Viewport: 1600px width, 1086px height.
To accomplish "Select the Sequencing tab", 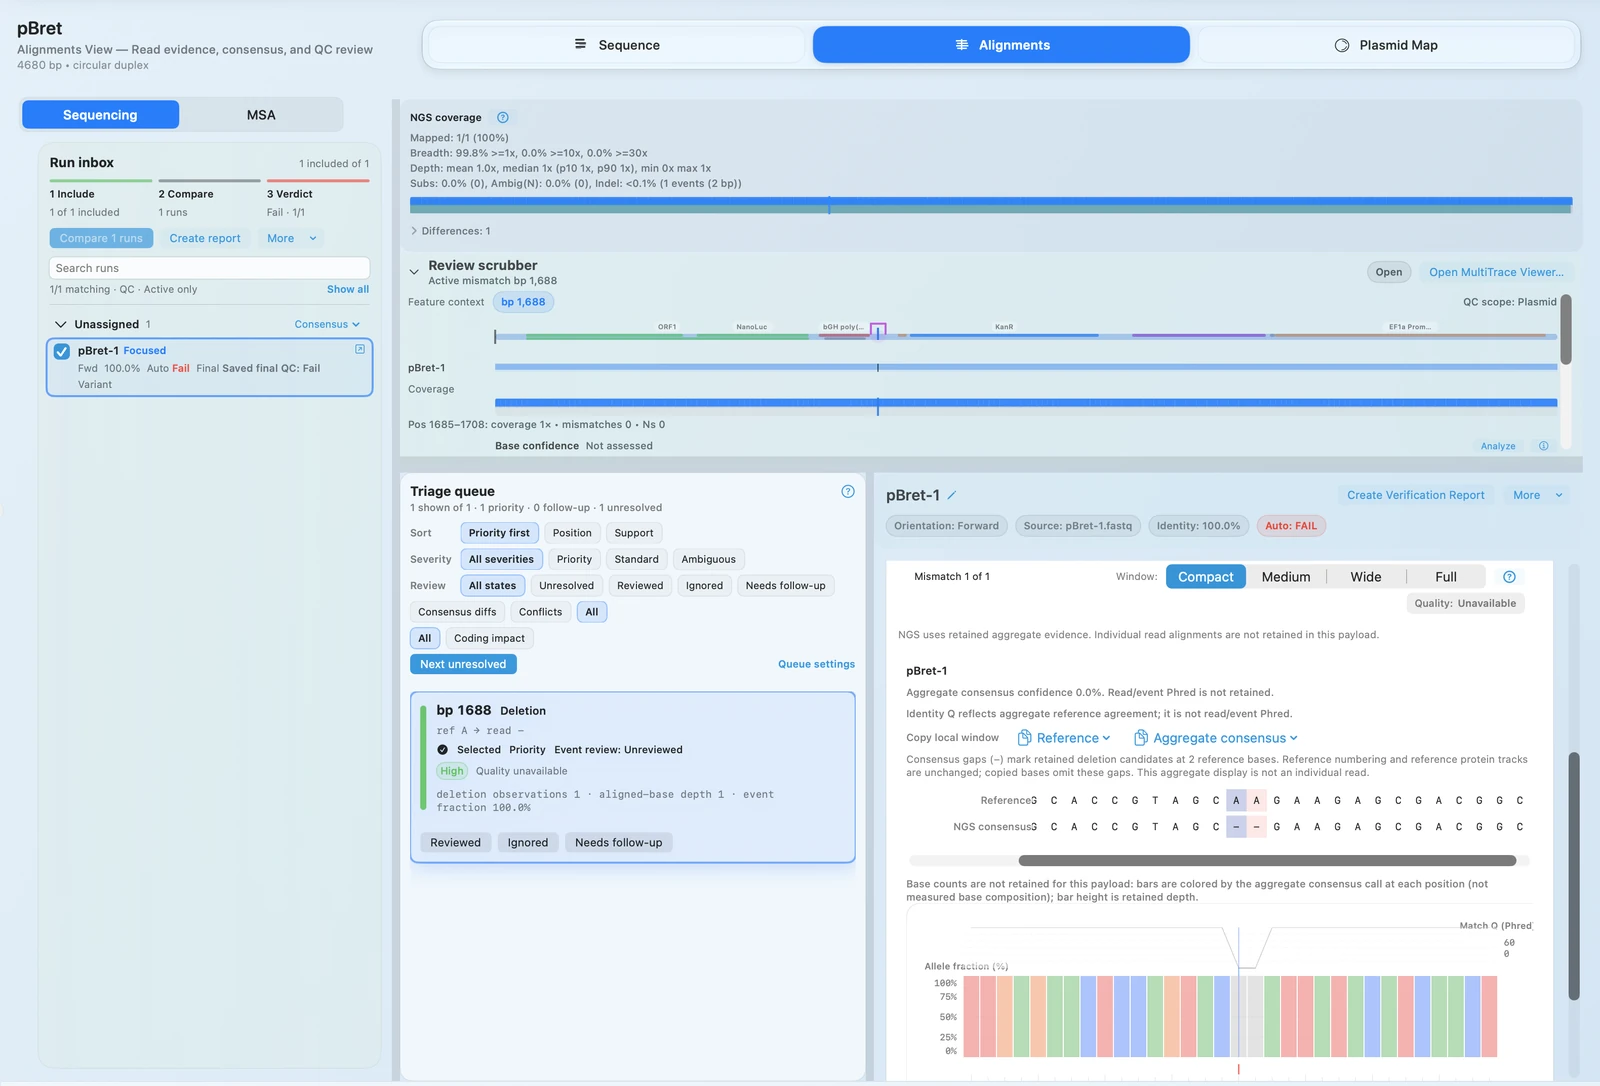I will coord(100,115).
